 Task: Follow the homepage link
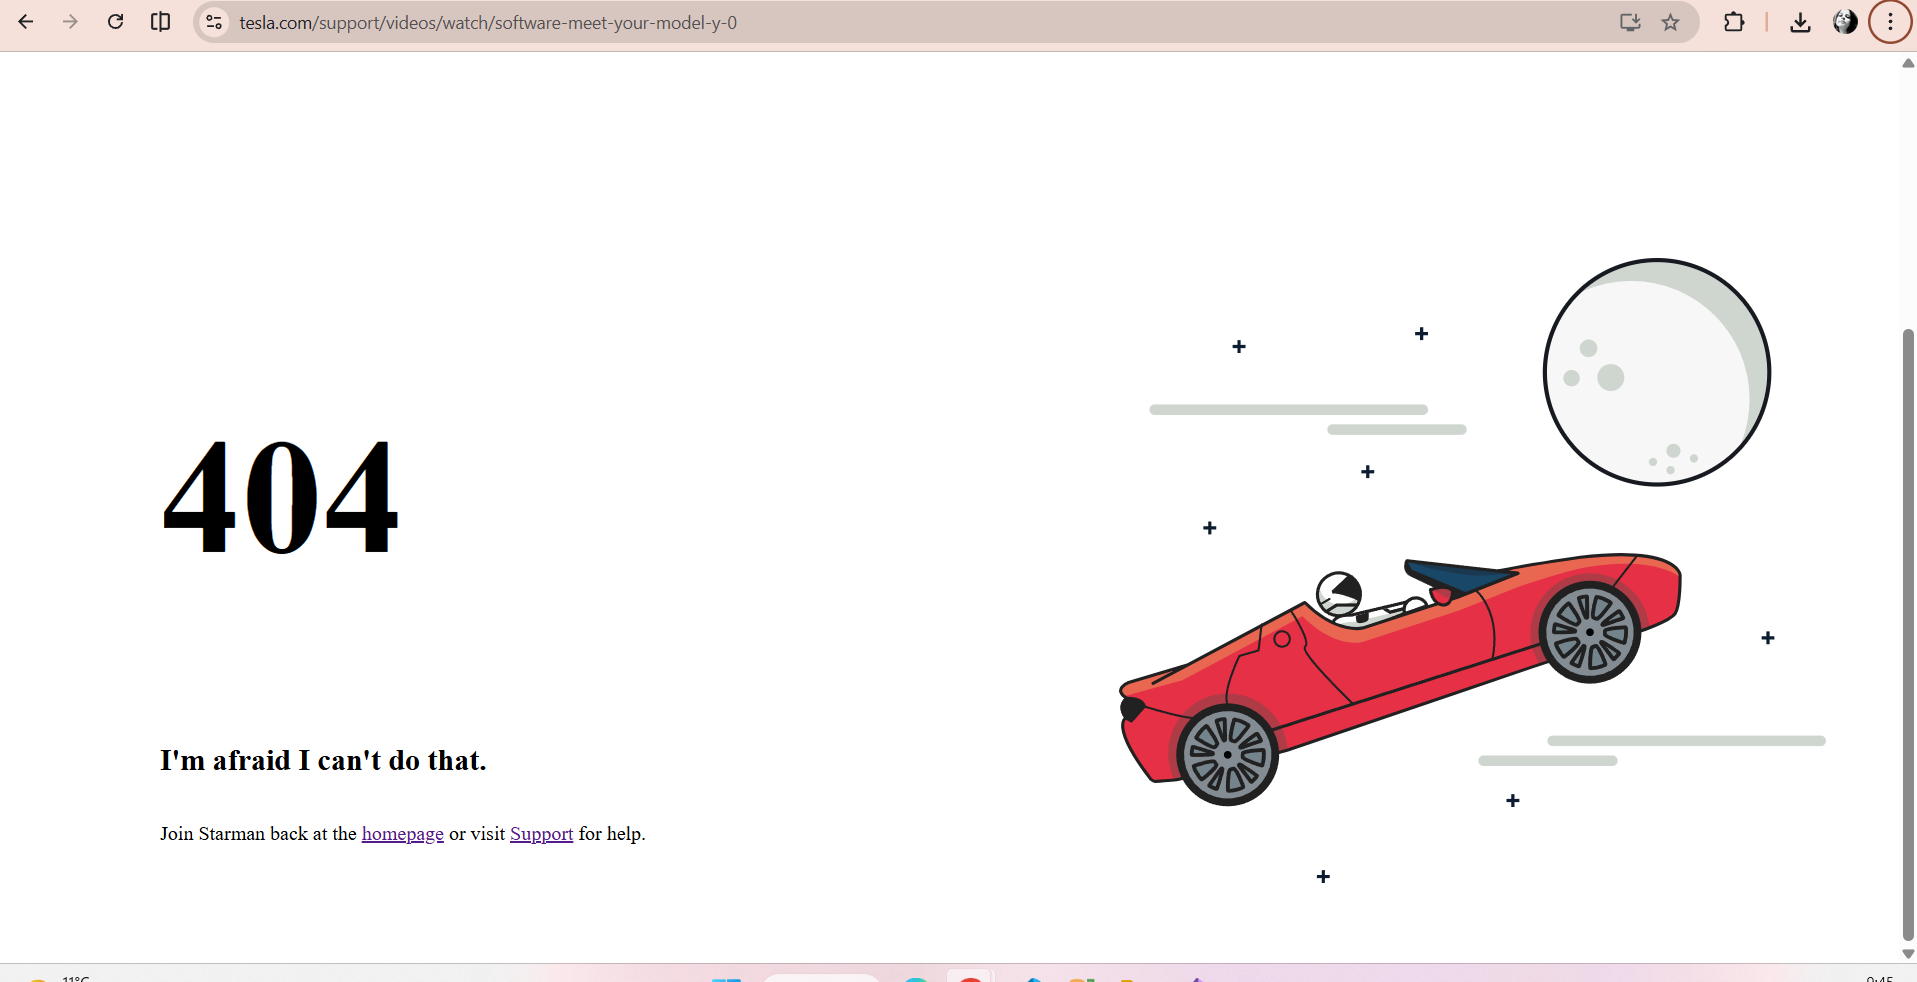[x=402, y=834]
